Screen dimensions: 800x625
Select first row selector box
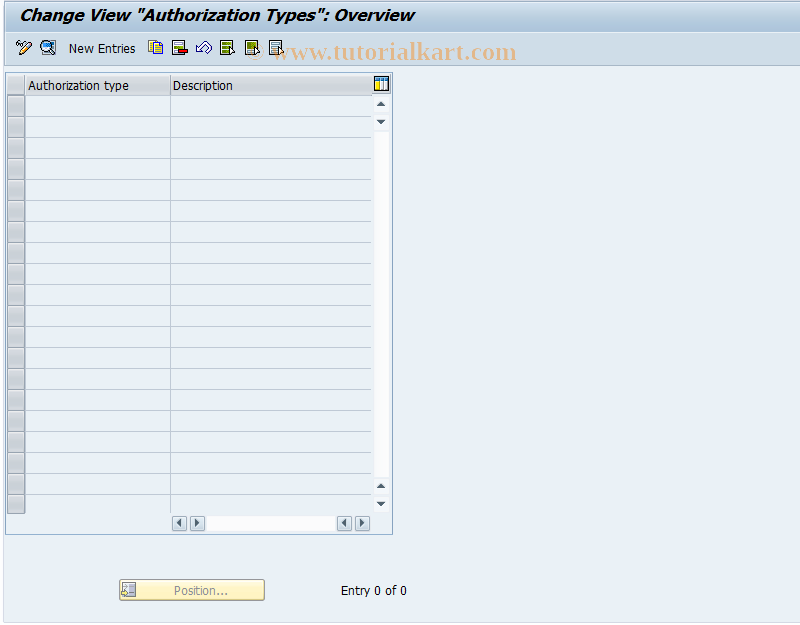pos(16,106)
